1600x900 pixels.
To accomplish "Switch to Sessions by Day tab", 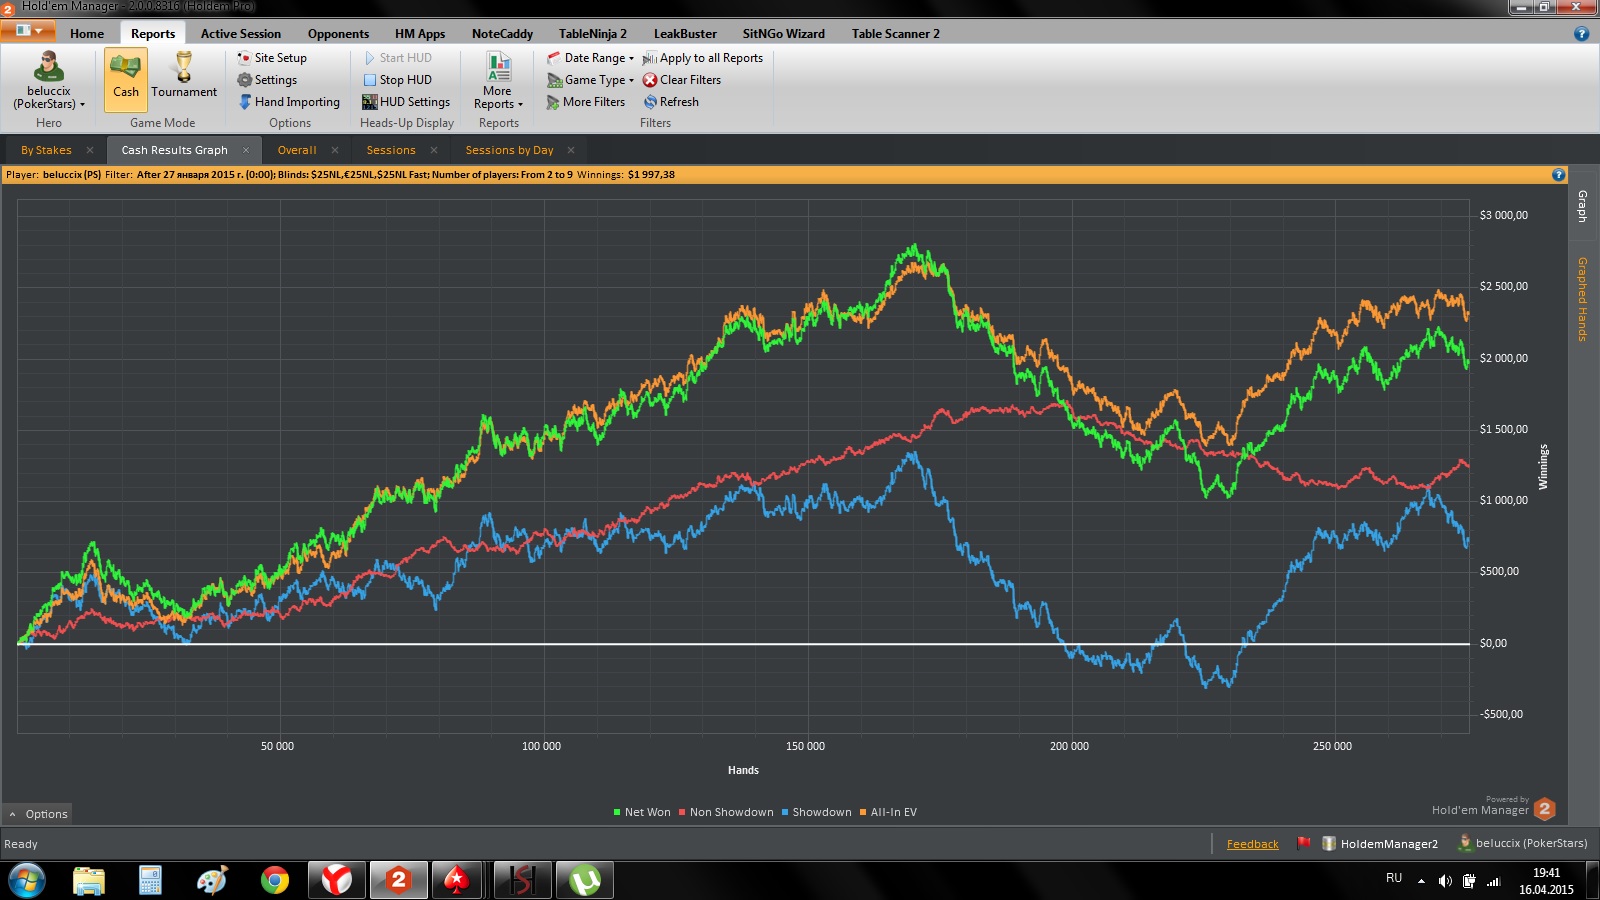I will 509,150.
